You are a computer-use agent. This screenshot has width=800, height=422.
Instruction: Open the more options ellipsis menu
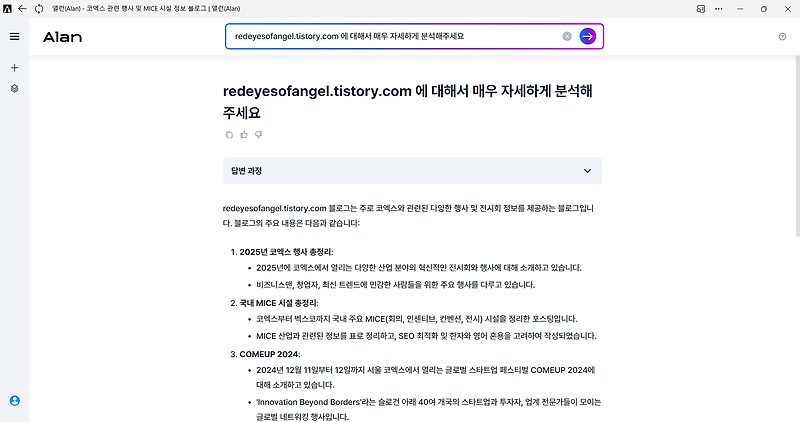pyautogui.click(x=718, y=9)
